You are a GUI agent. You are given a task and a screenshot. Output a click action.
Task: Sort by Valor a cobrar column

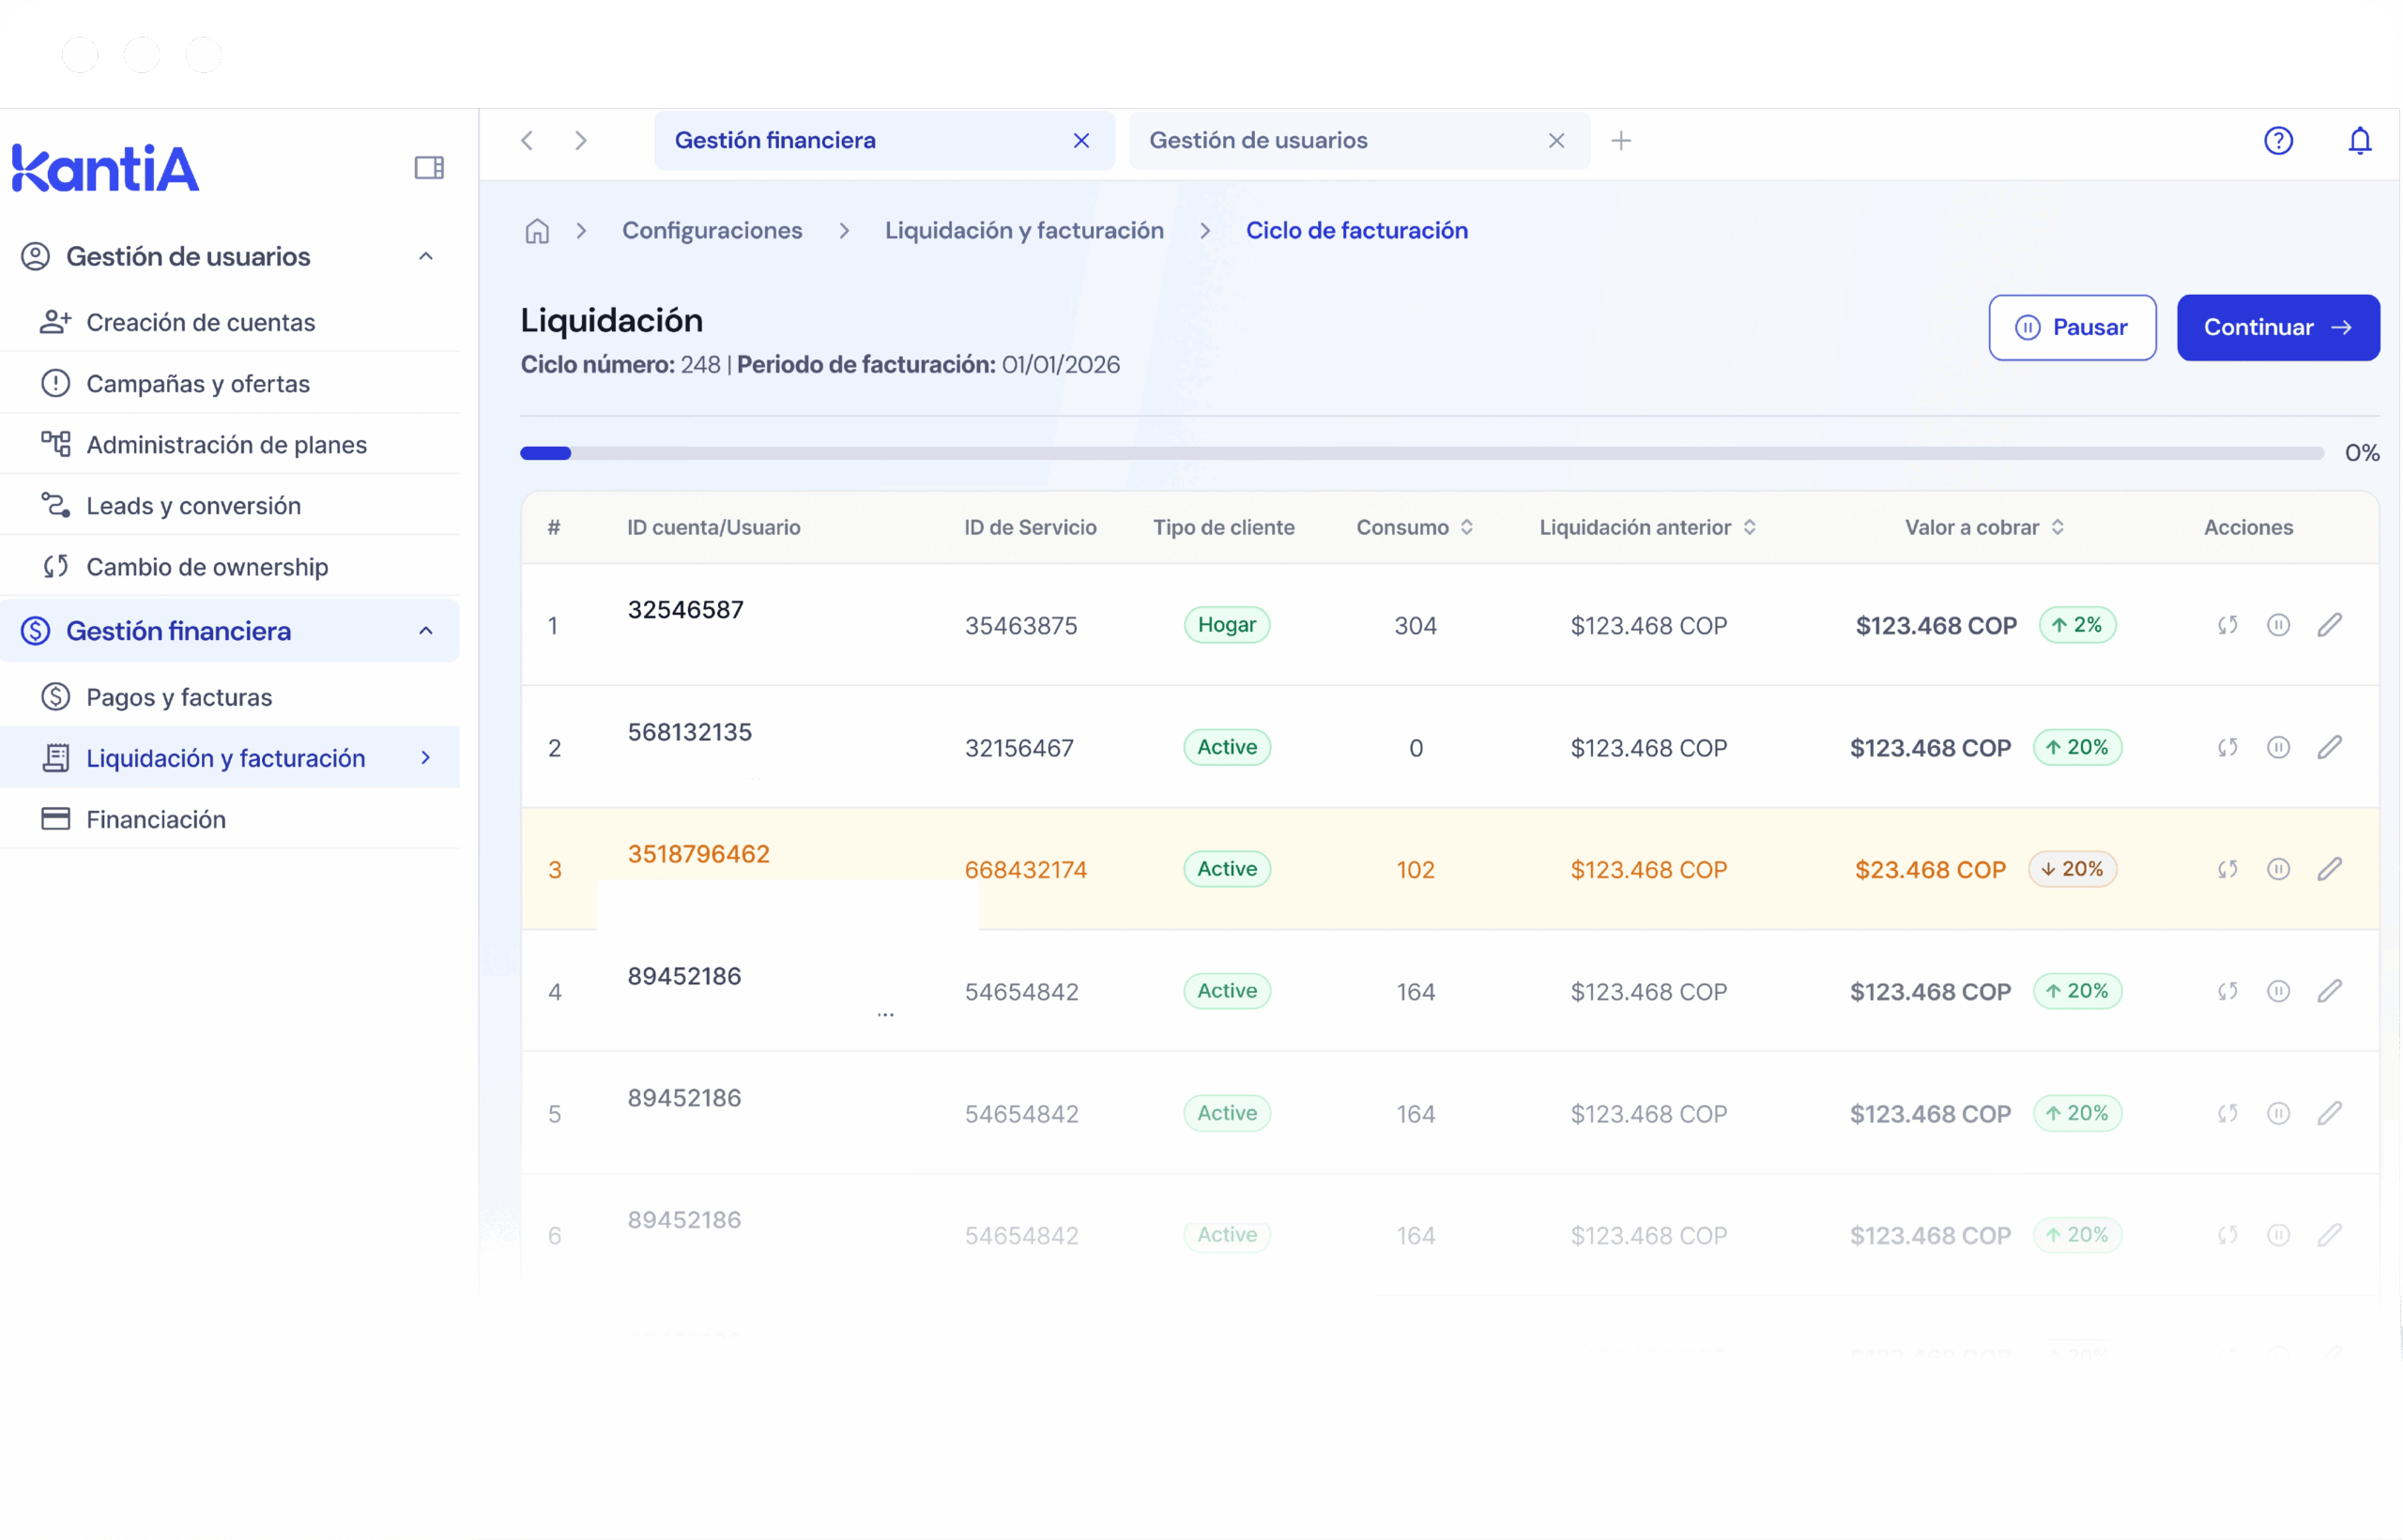(x=2057, y=527)
